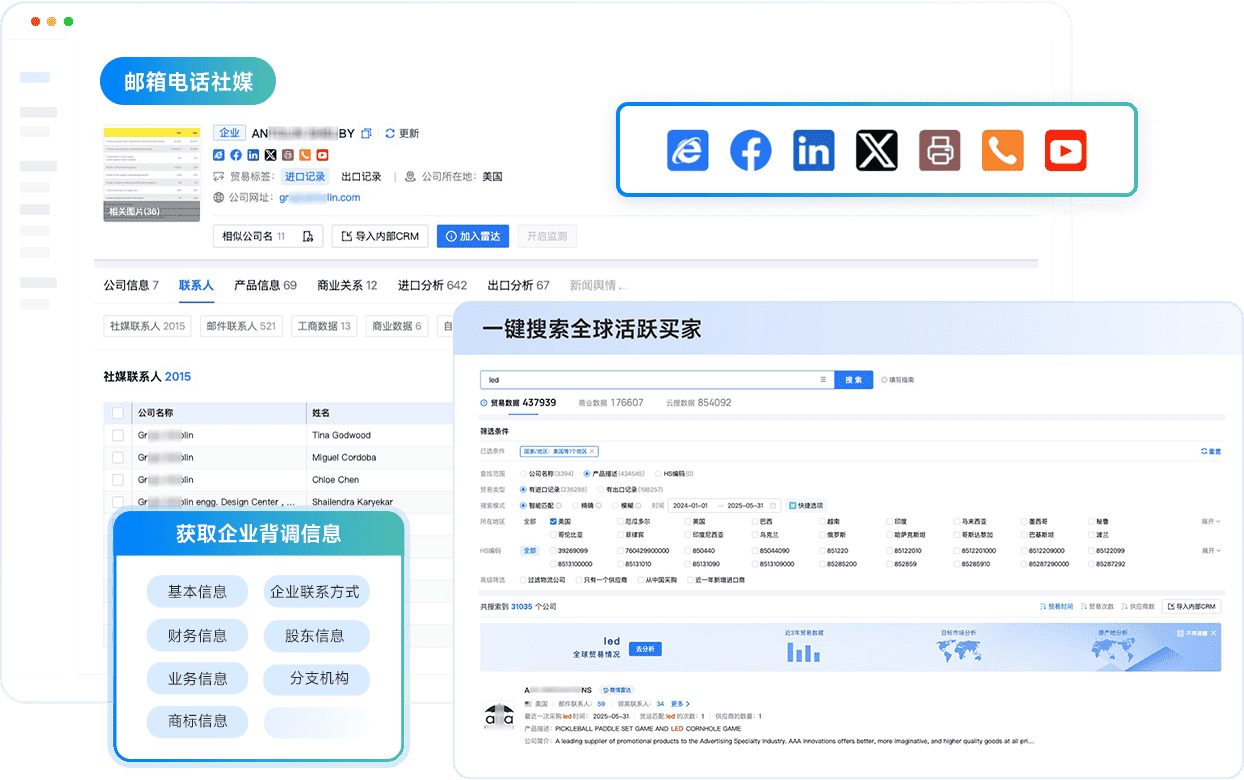
Task: Click the phone contact icon
Action: click(x=1002, y=151)
